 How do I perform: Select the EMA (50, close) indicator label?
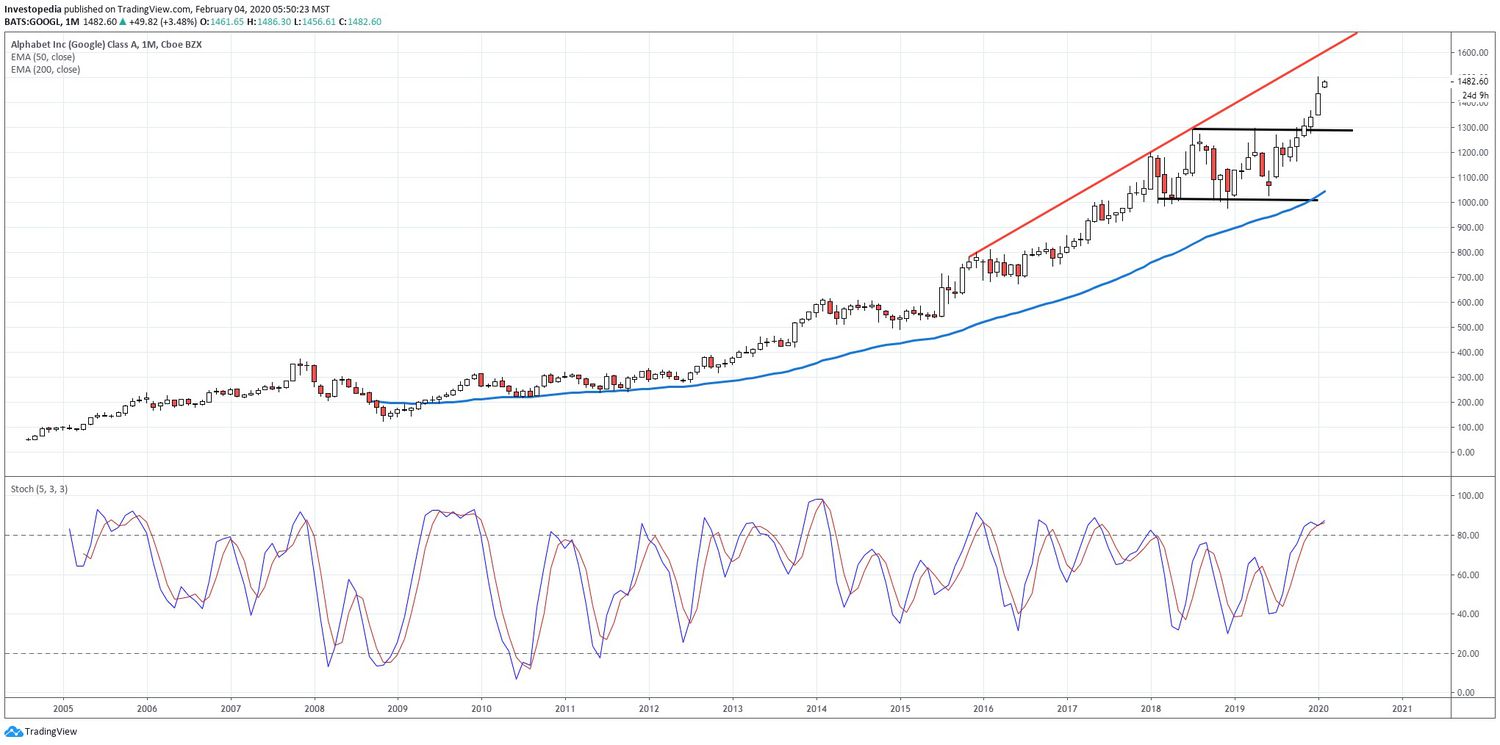point(45,57)
